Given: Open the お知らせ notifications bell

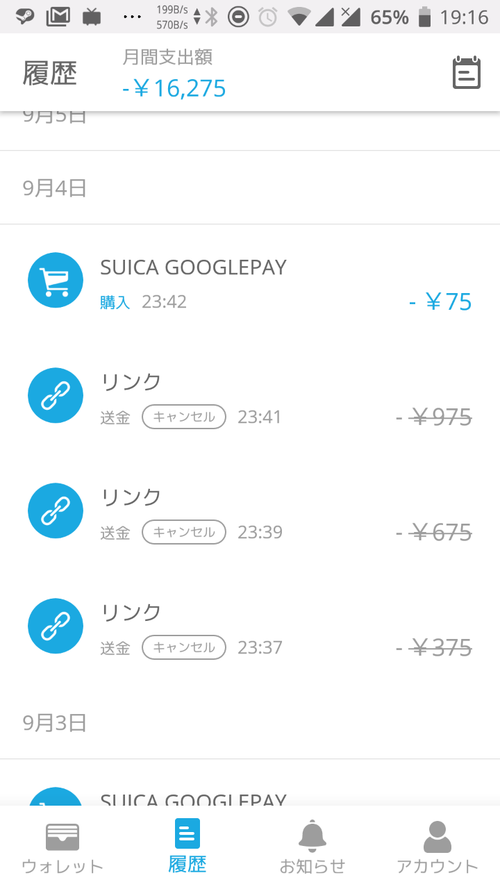Looking at the screenshot, I should pos(312,848).
